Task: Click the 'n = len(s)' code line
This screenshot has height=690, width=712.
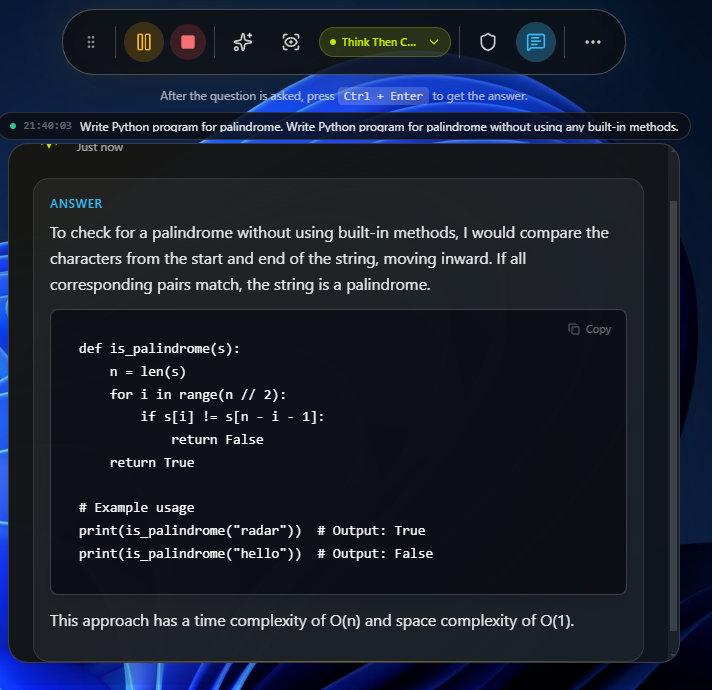Action: 148,372
